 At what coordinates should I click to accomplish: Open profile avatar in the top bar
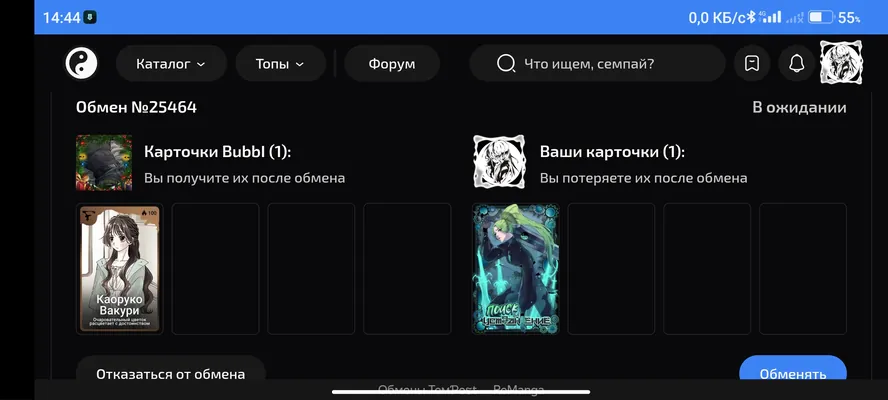point(841,62)
